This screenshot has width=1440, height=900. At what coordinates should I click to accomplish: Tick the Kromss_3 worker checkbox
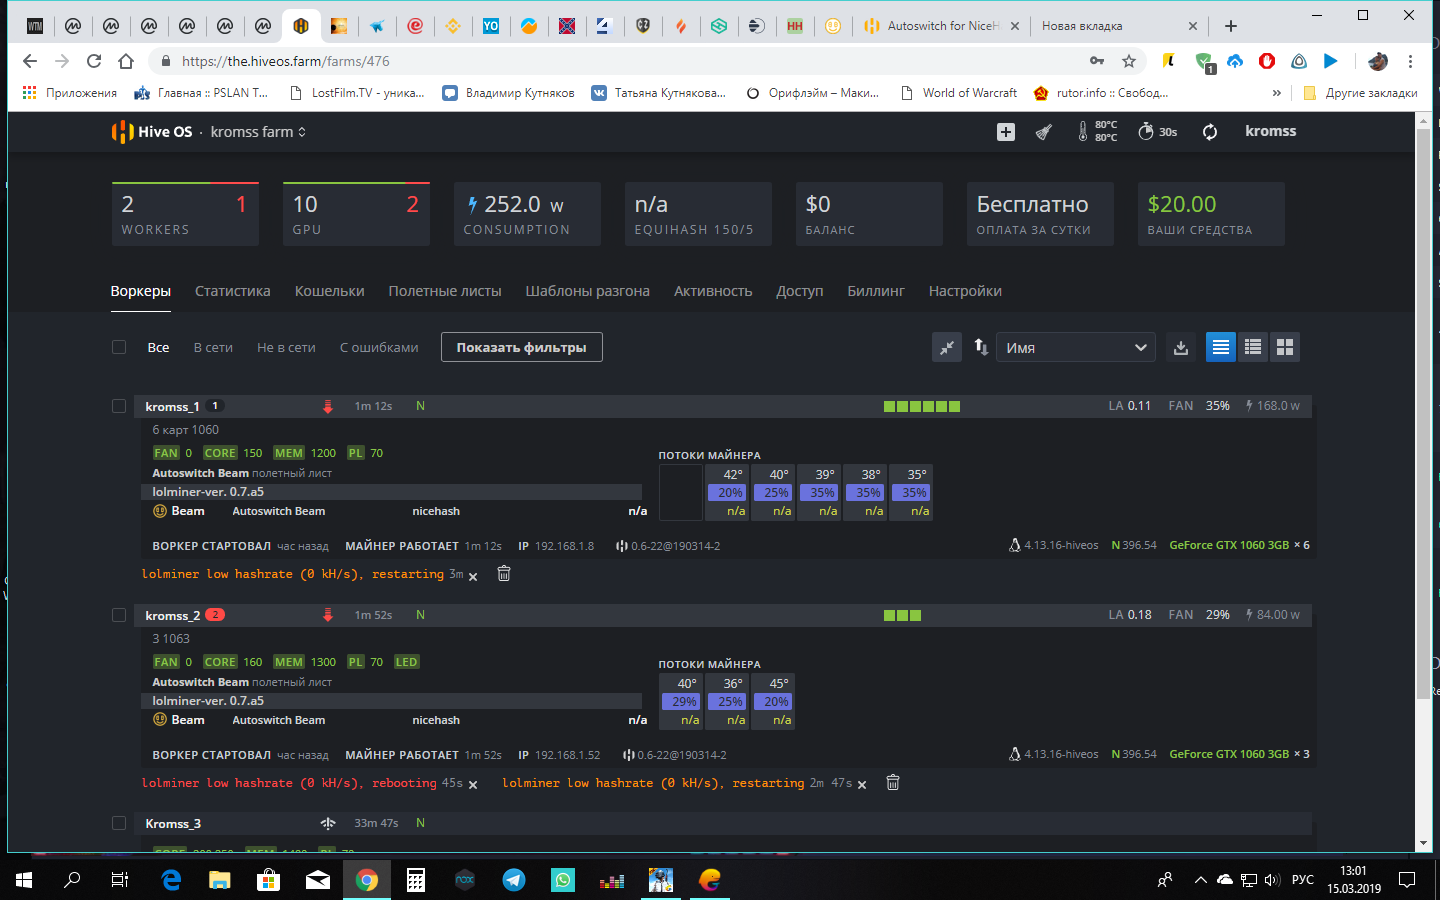click(x=119, y=823)
